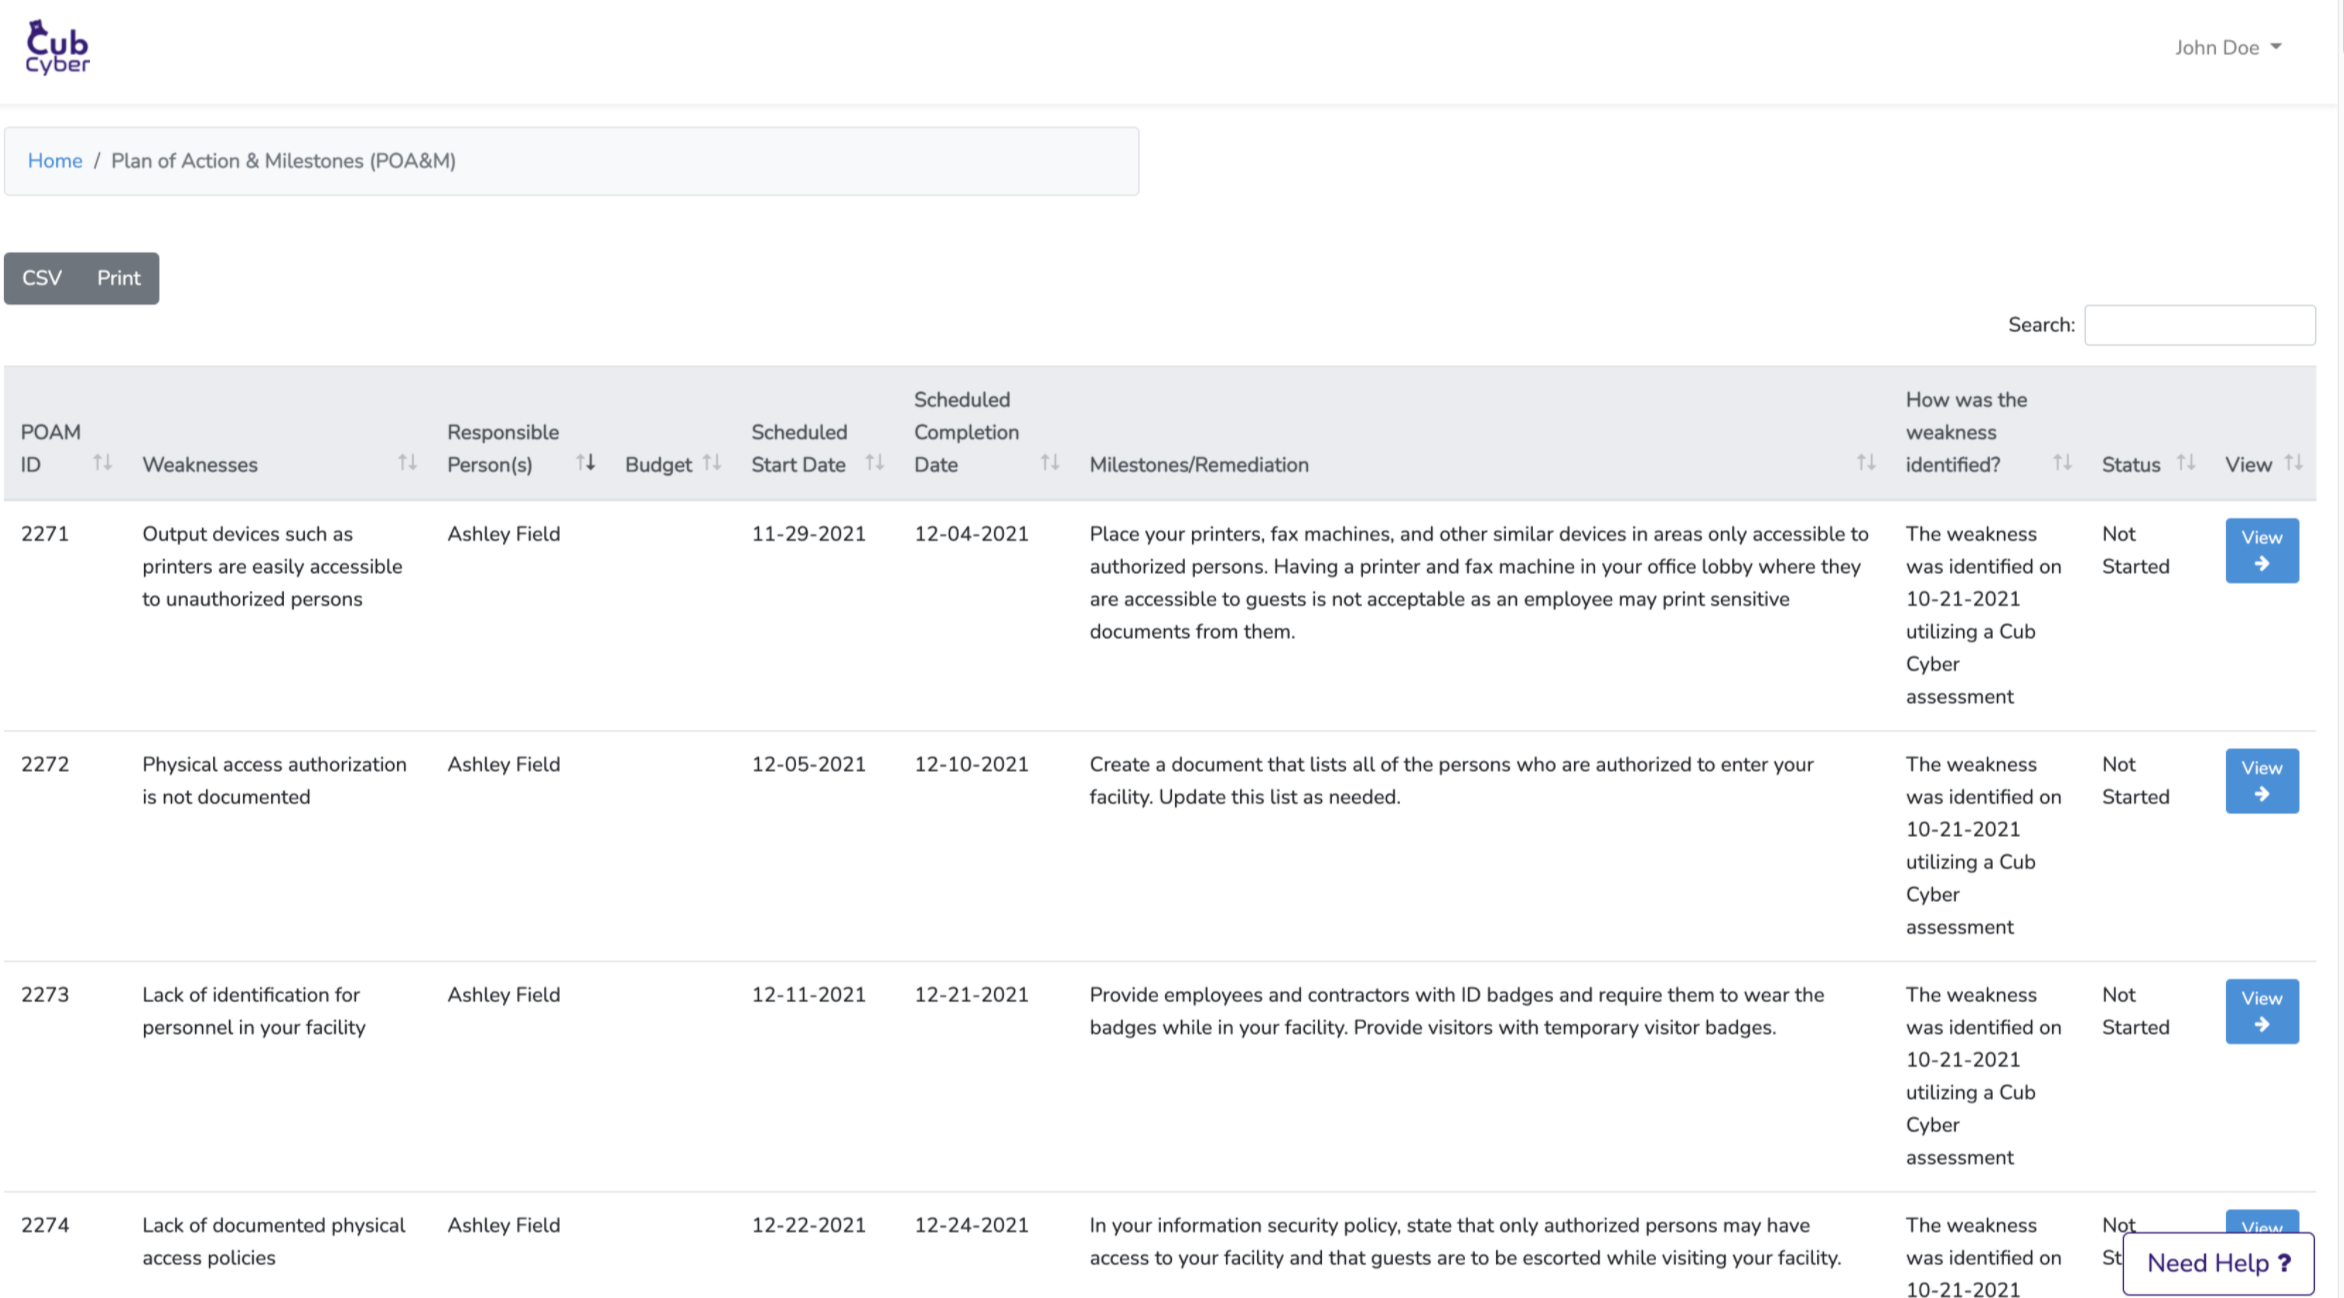Sort by Responsible Person(s) column
The height and width of the screenshot is (1298, 2344).
point(586,462)
